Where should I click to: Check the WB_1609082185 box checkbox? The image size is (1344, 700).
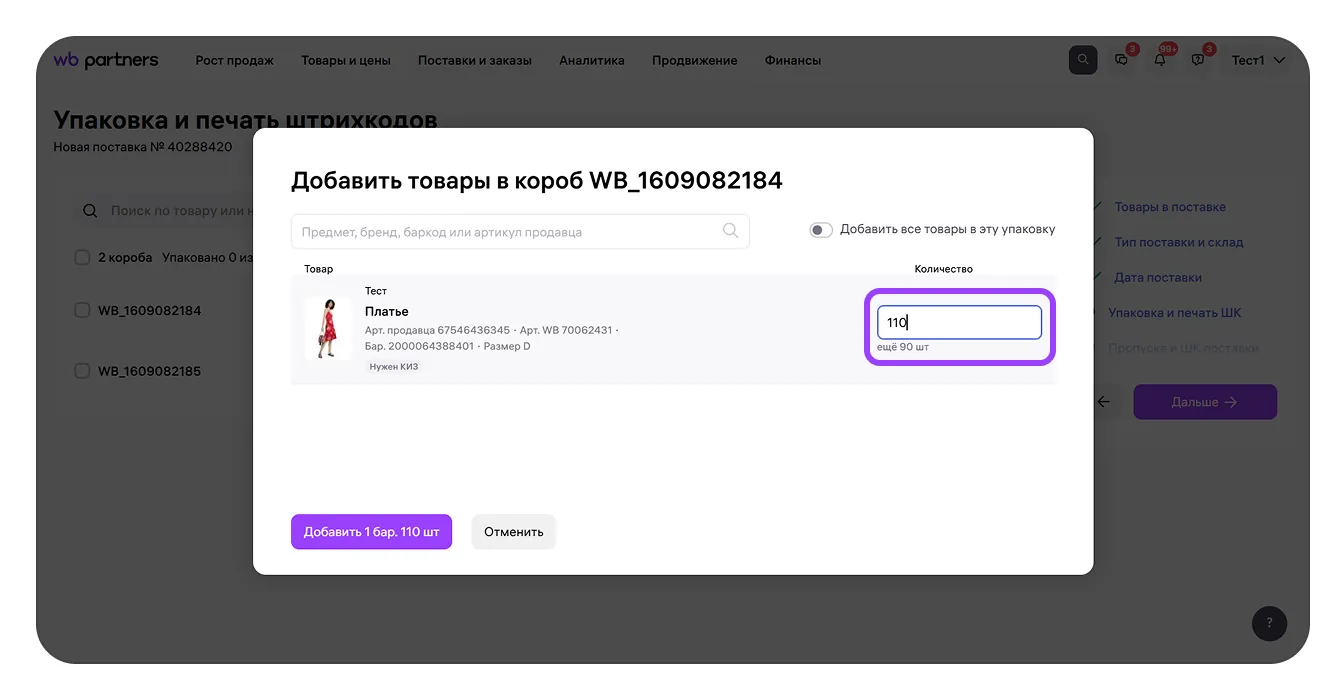tap(83, 371)
